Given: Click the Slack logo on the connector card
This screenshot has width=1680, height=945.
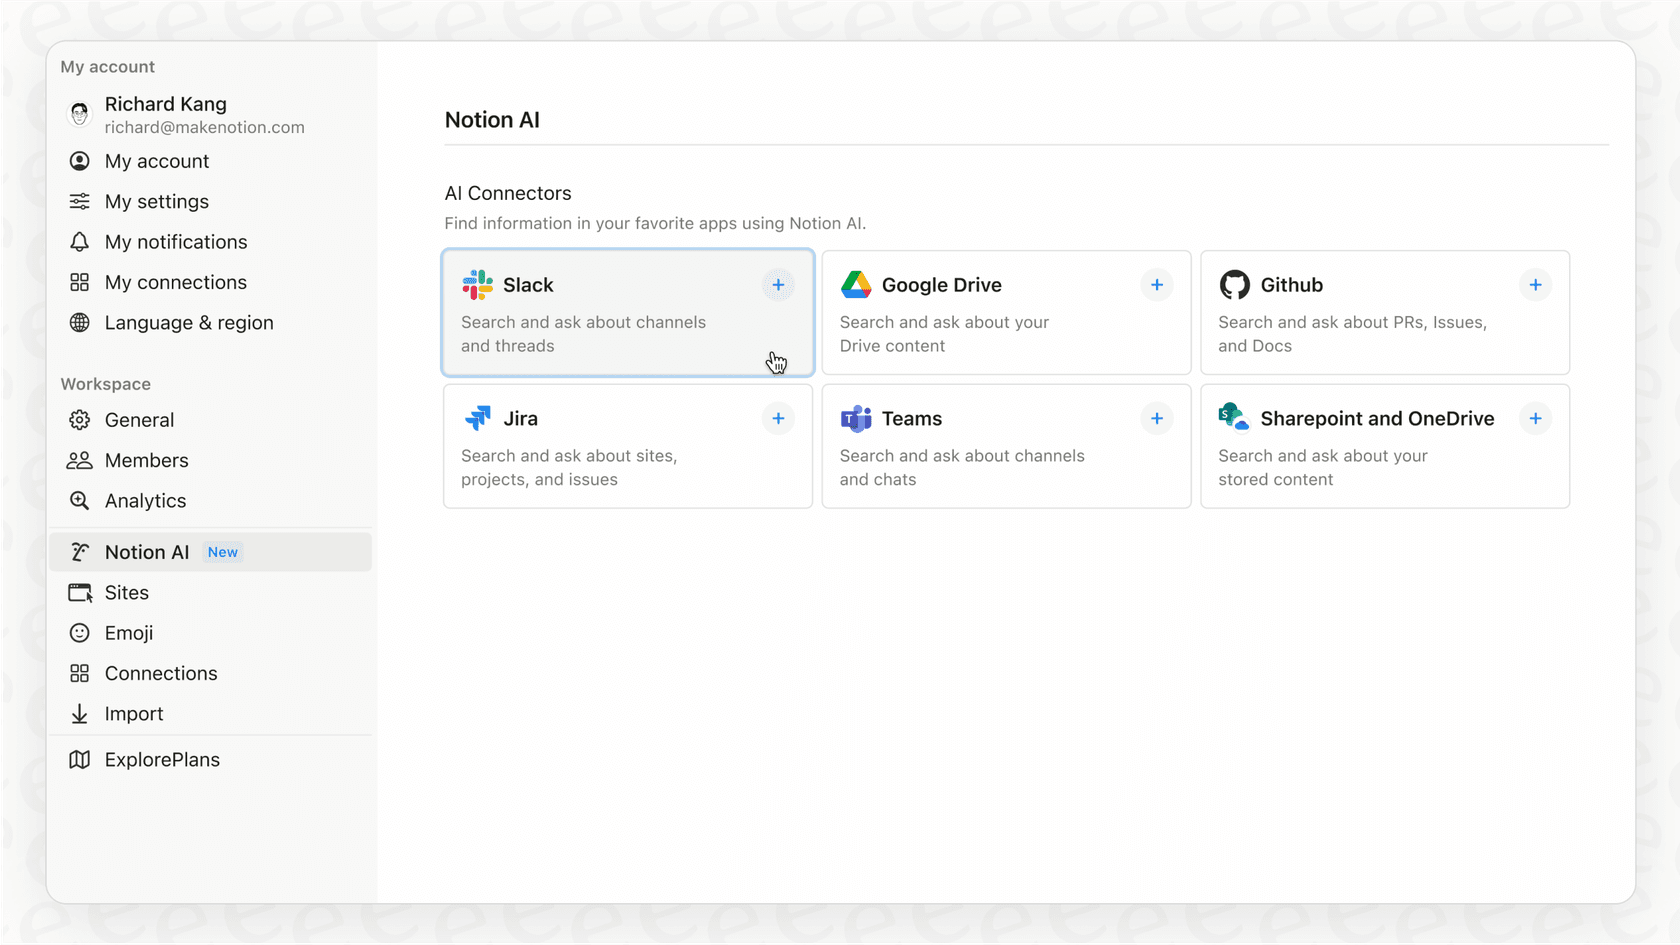Looking at the screenshot, I should coord(477,284).
